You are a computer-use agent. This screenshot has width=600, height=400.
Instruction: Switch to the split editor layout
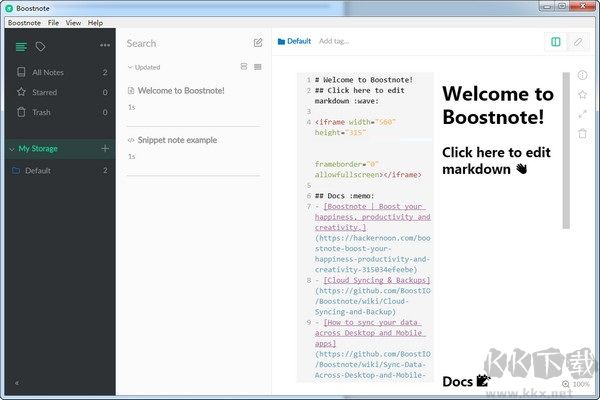tap(556, 42)
